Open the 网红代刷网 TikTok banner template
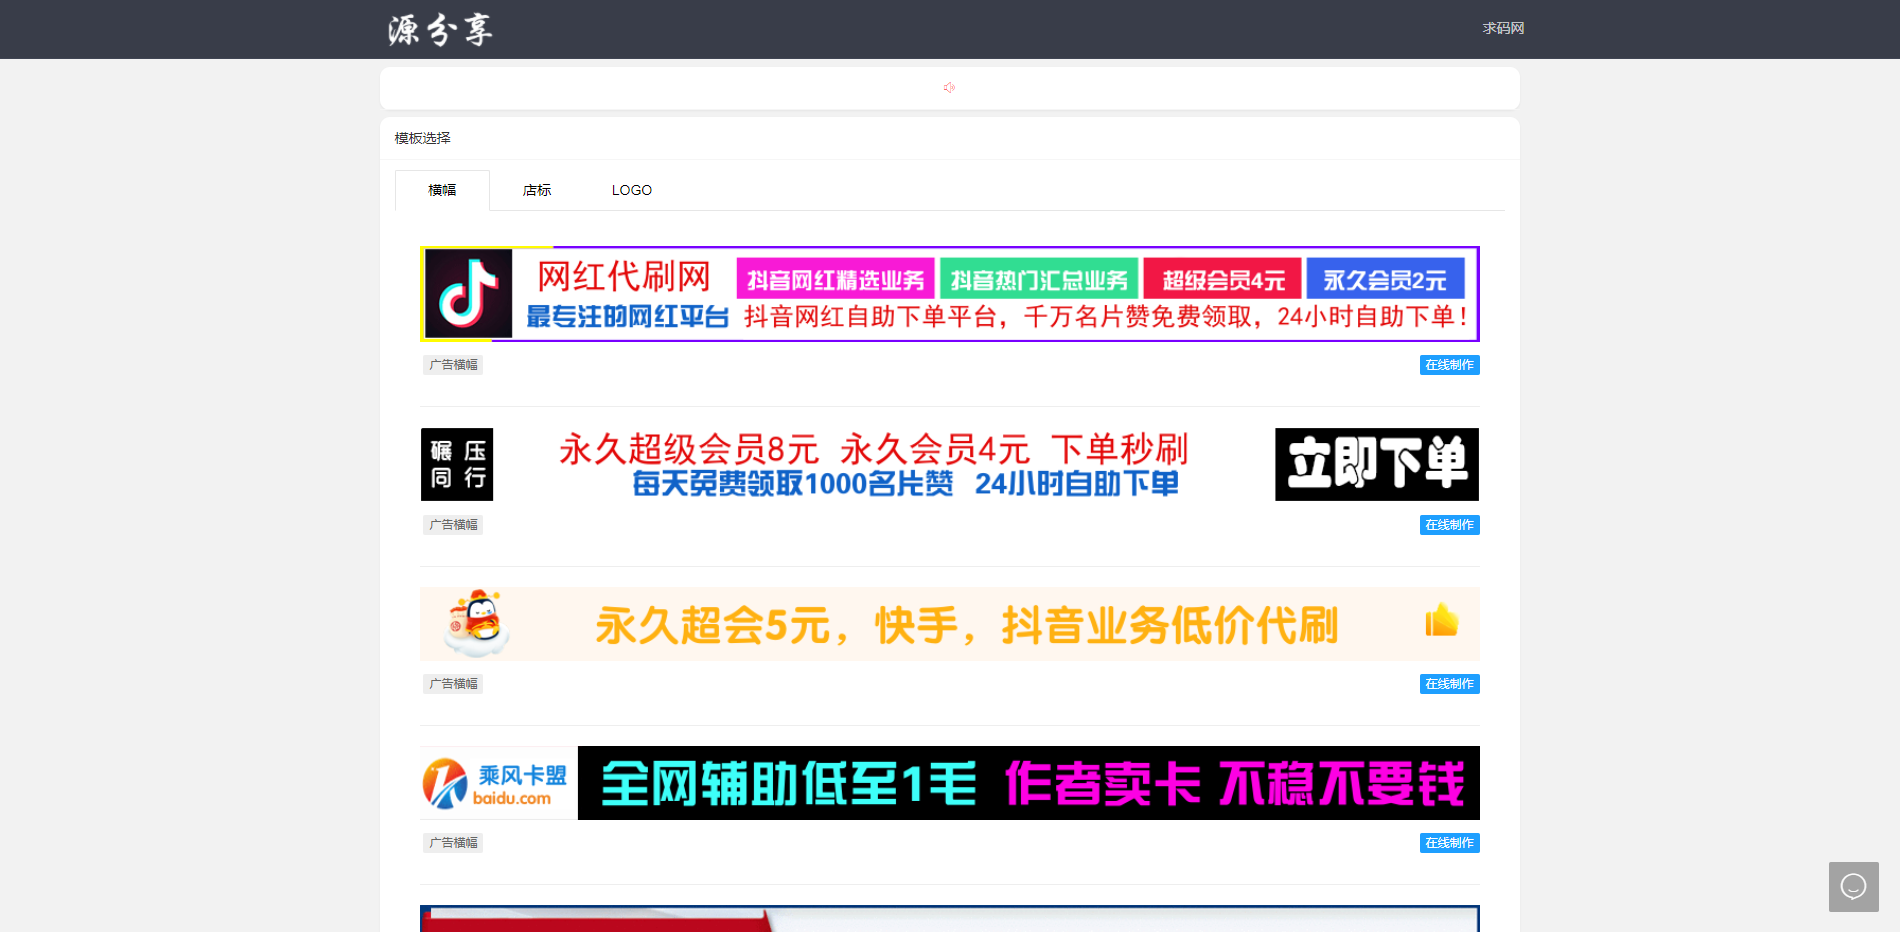 [950, 294]
